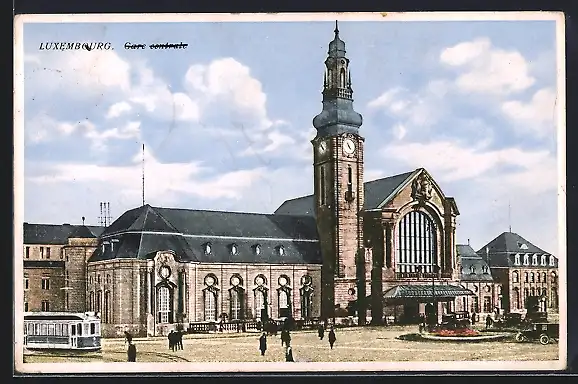Select the front-facing clock on the tower
Viewport: 578px width, 384px height.
pyautogui.click(x=349, y=146)
